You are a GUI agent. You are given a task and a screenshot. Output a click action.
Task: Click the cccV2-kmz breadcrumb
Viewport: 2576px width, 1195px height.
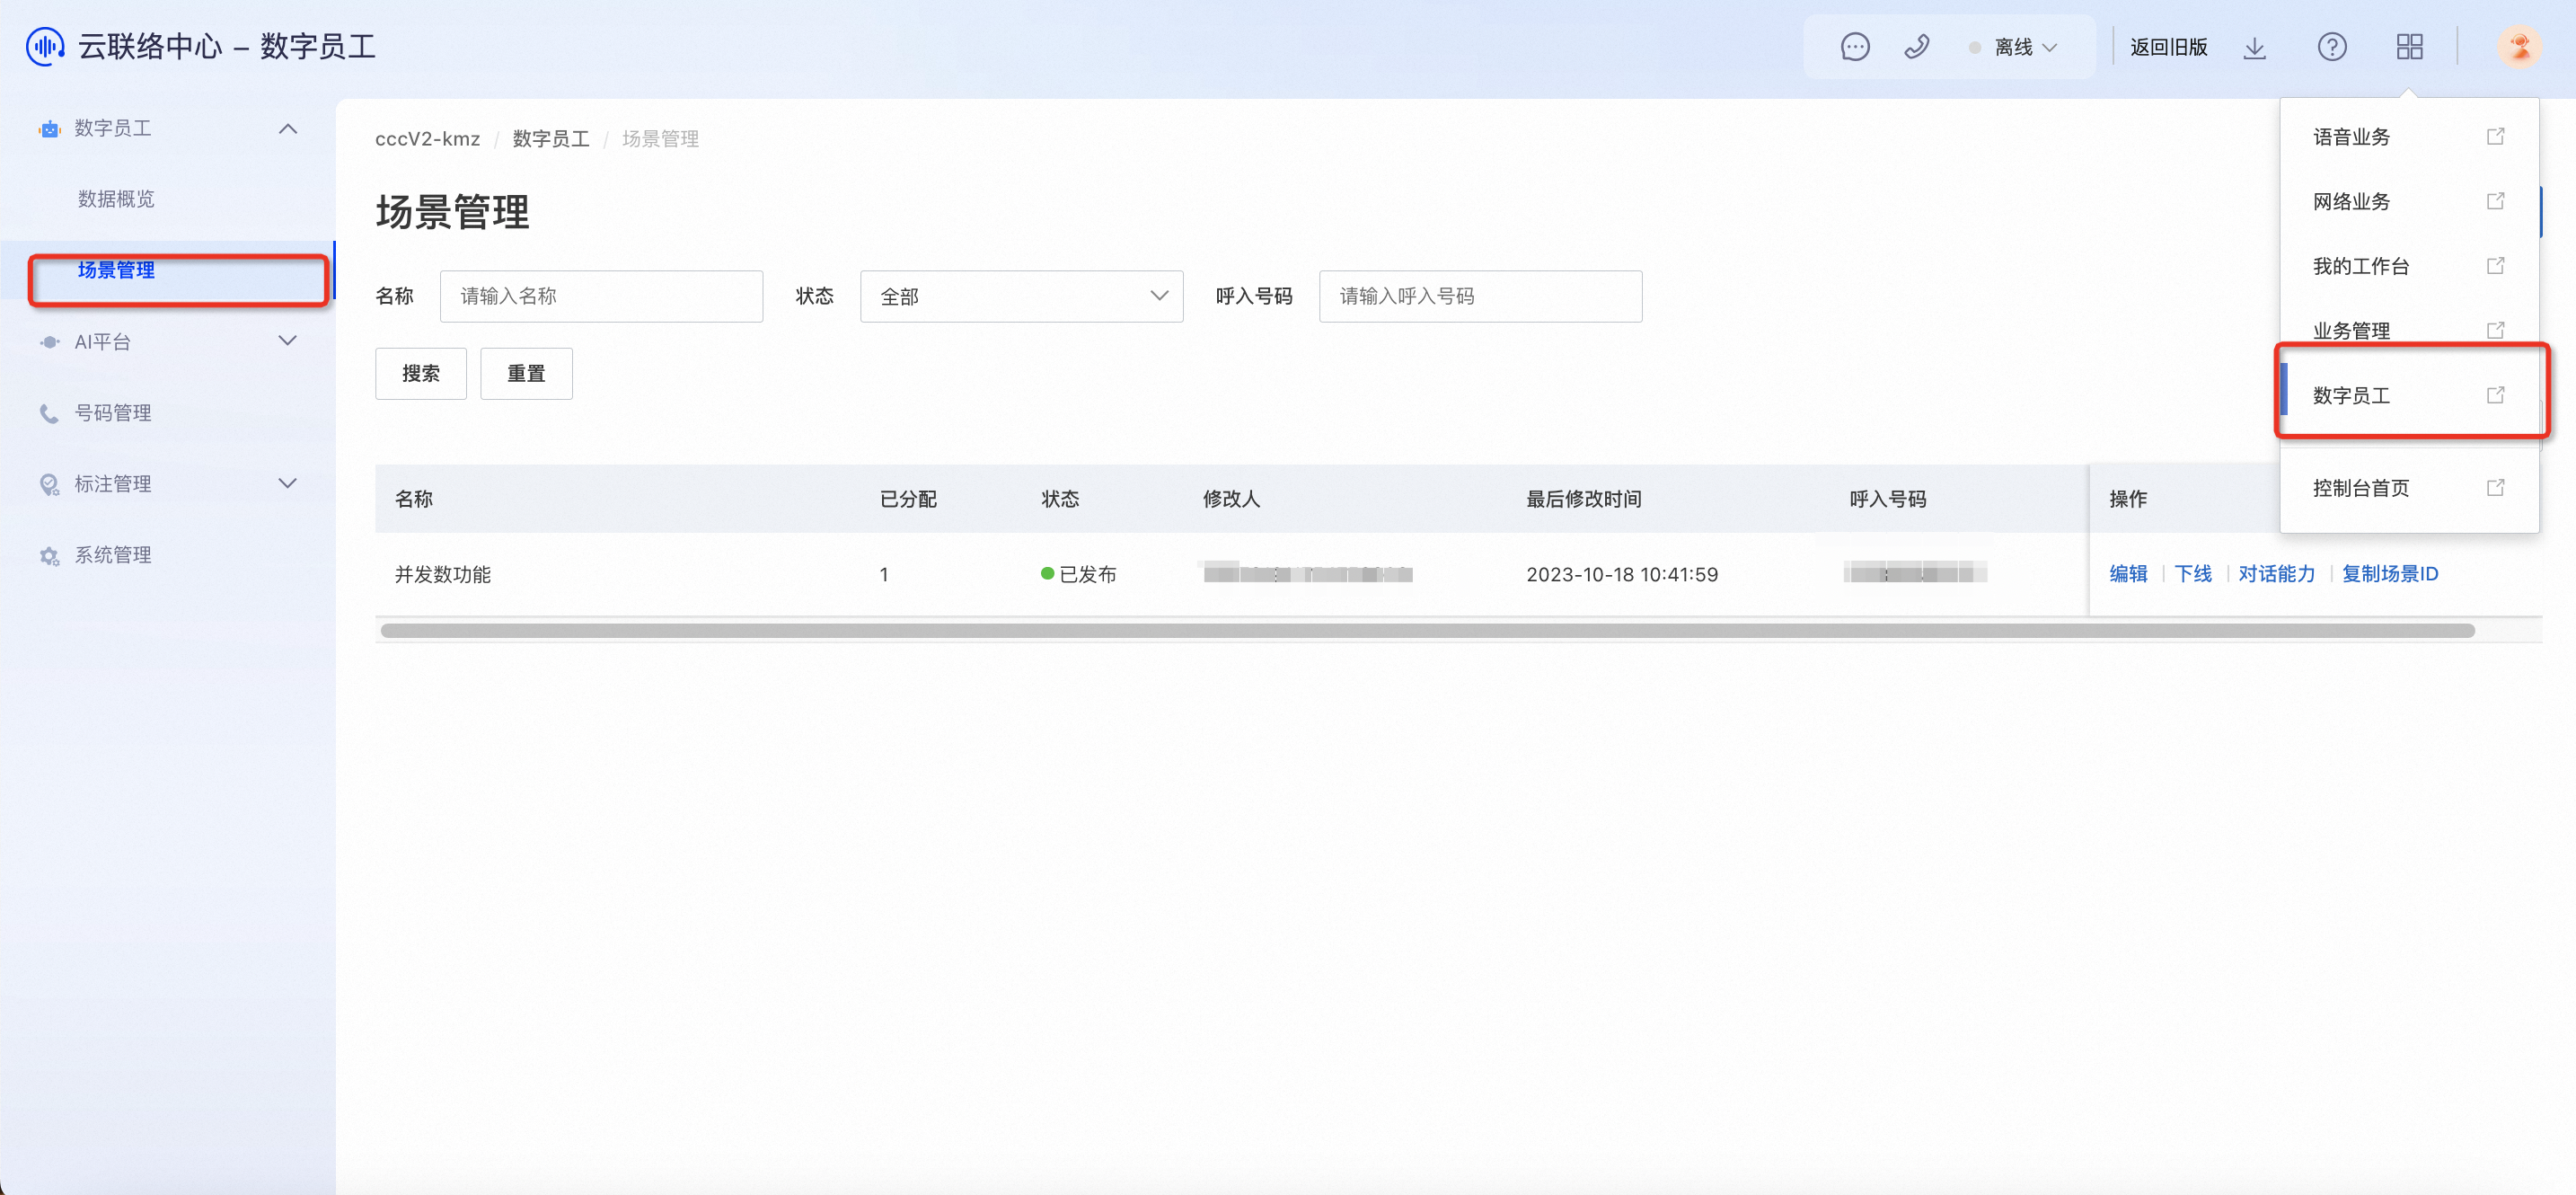(x=427, y=139)
